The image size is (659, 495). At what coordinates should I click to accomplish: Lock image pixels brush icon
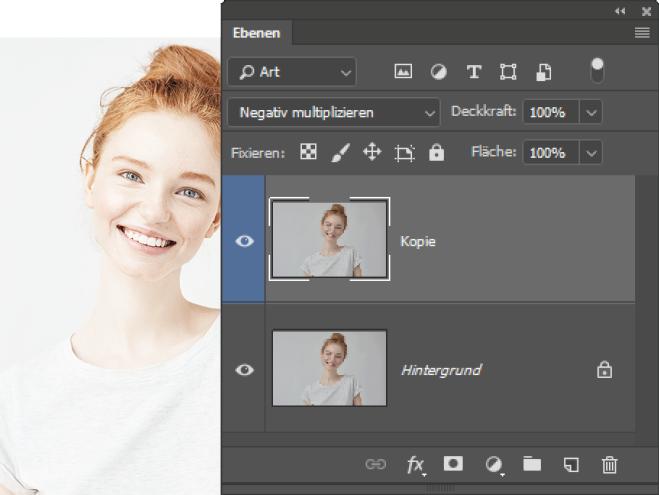click(340, 152)
